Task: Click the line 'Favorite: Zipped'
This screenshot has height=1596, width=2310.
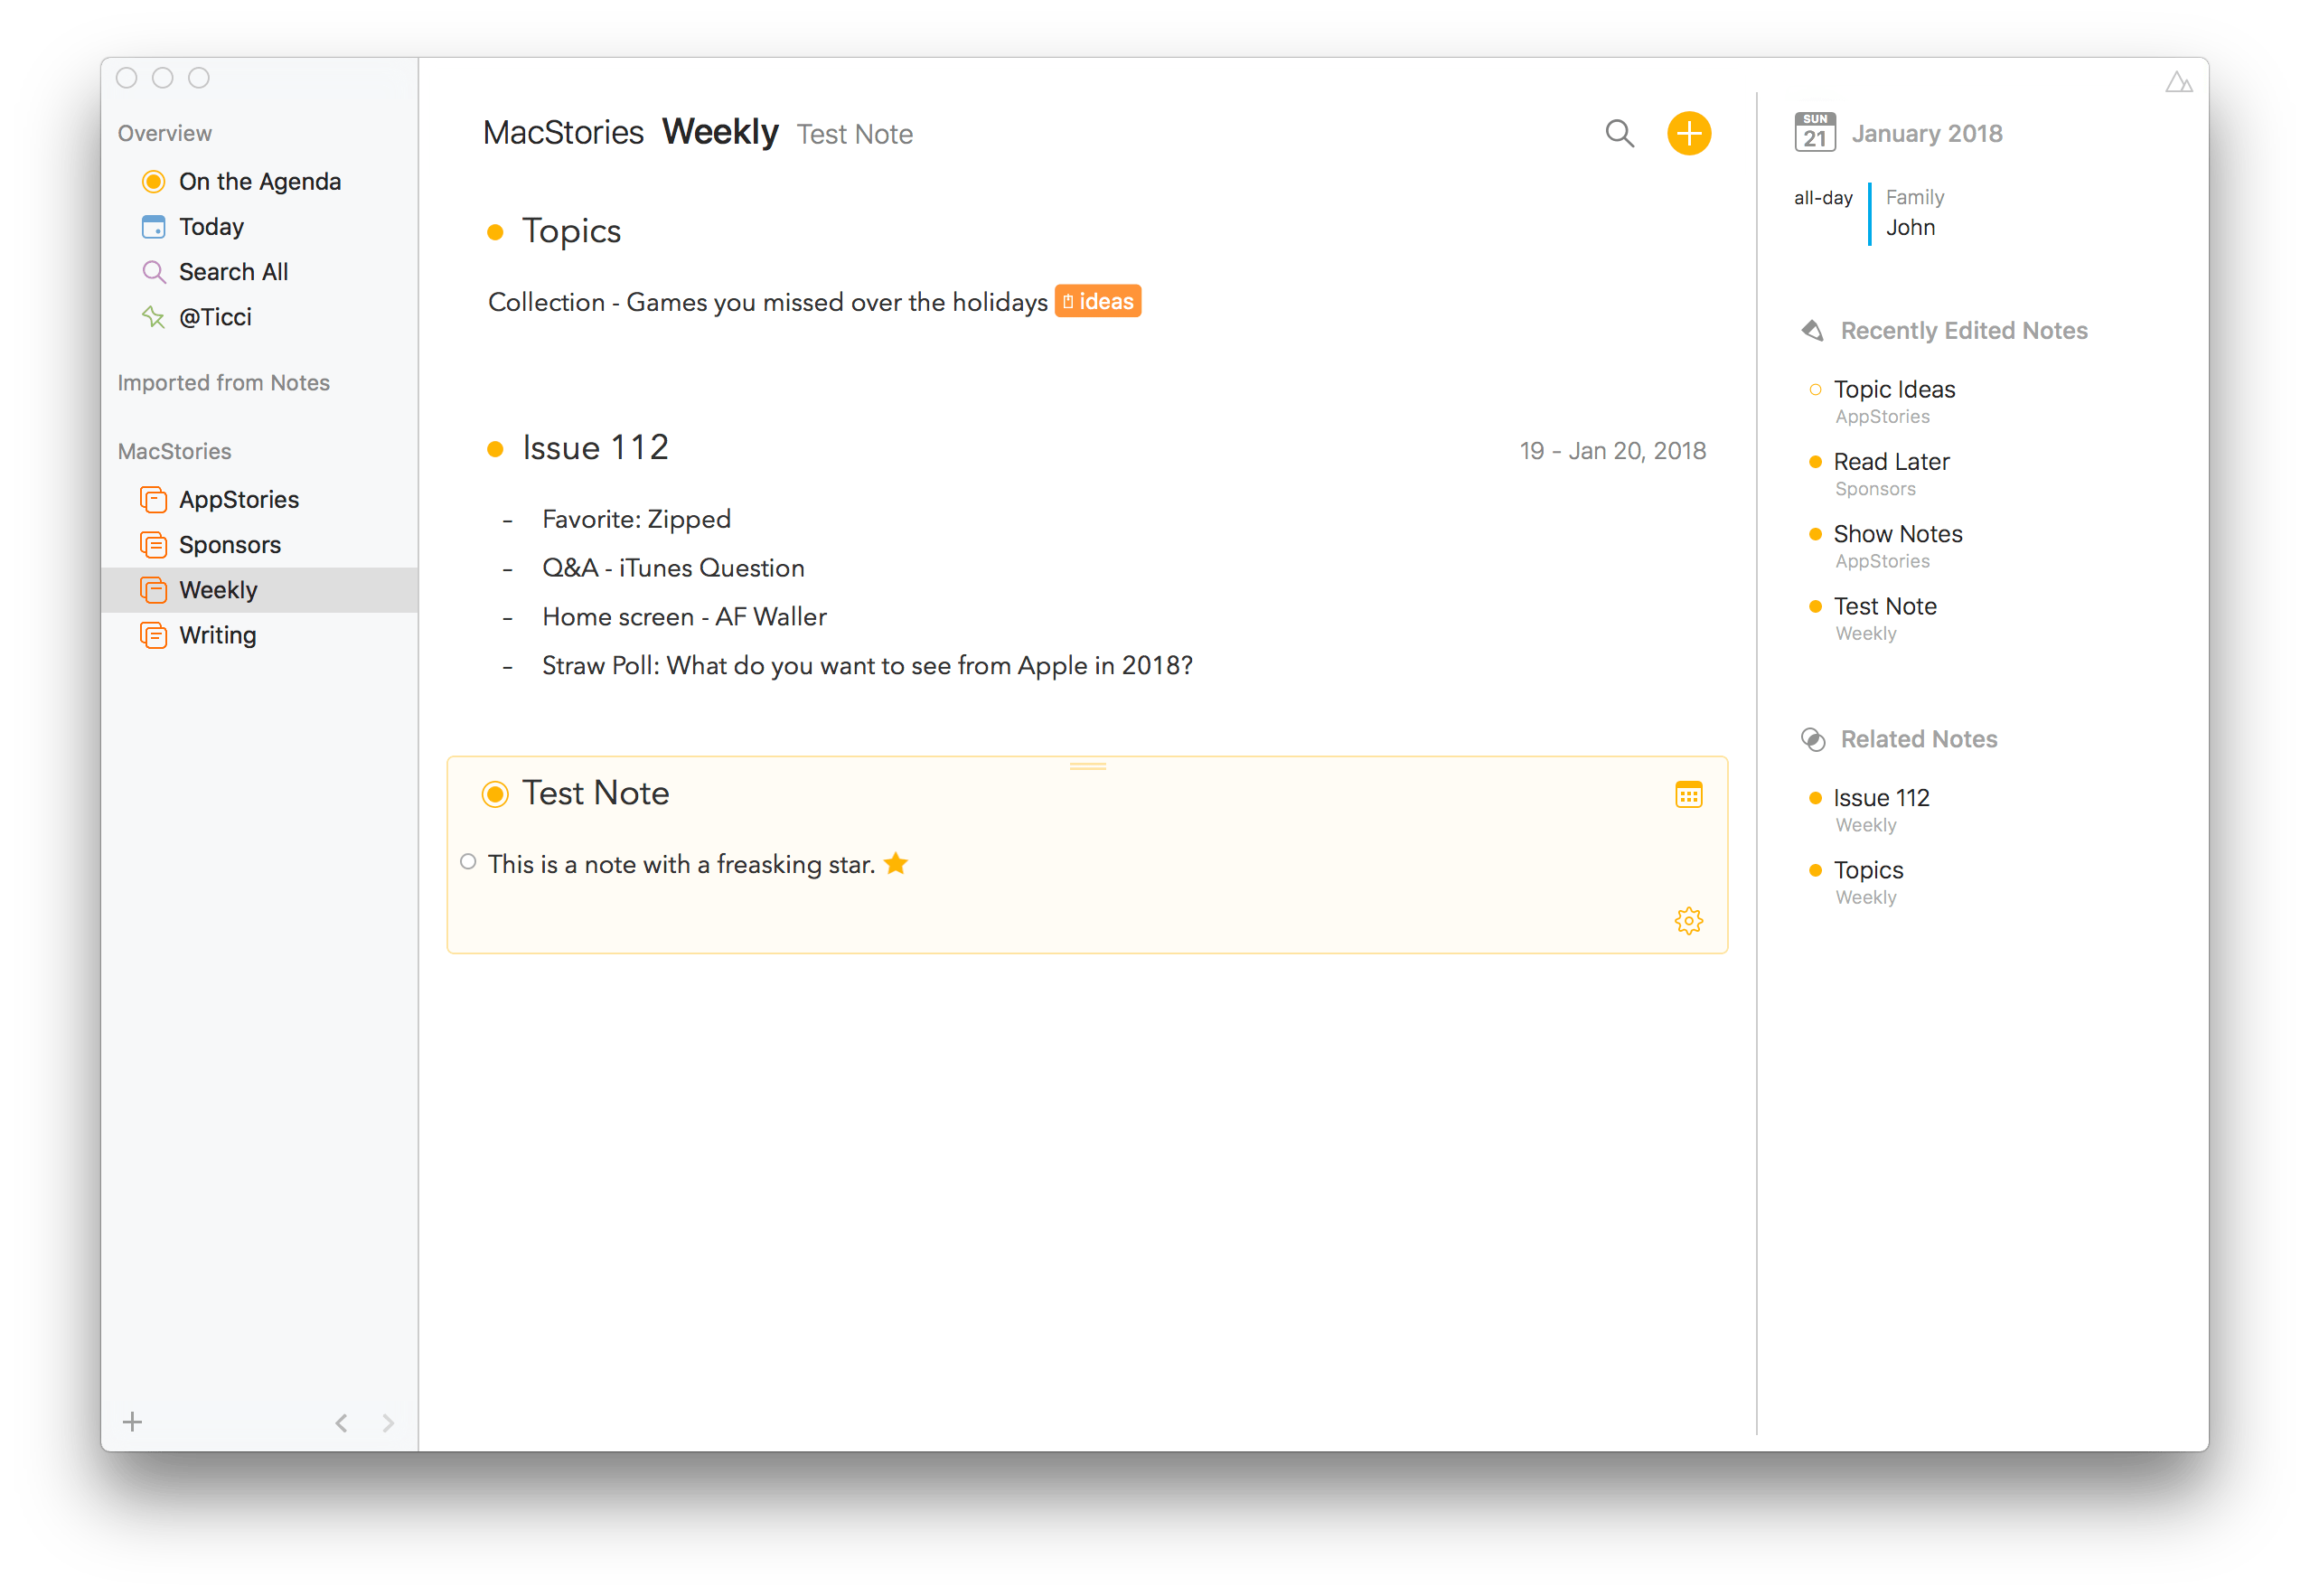Action: (636, 519)
